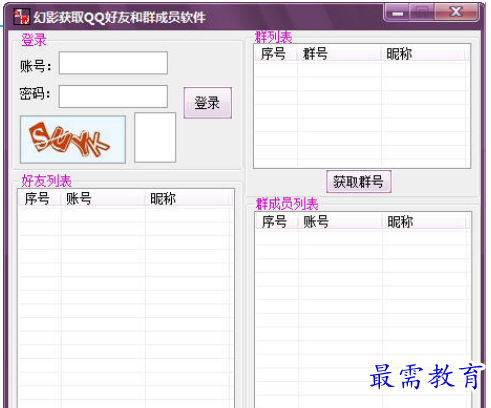The height and width of the screenshot is (408, 491).
Task: Click the disabled maximize button
Action: tap(422, 13)
